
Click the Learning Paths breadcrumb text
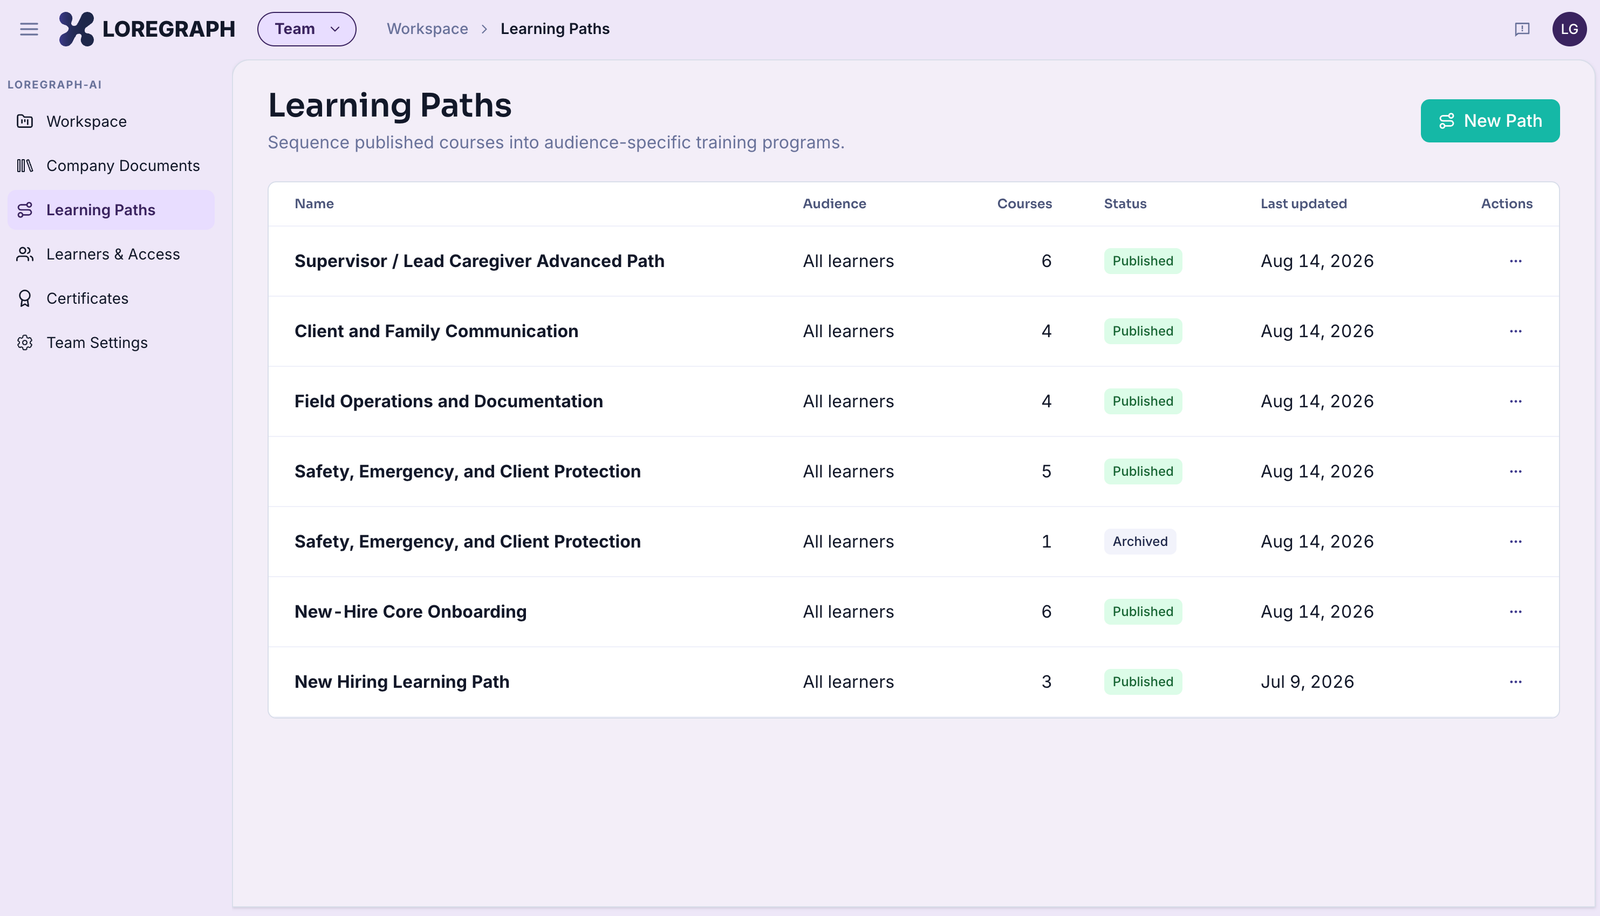(555, 29)
